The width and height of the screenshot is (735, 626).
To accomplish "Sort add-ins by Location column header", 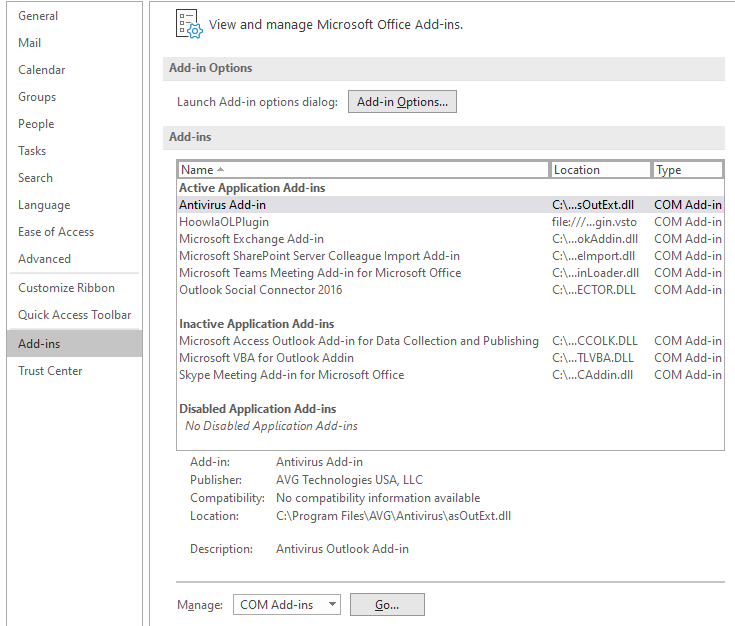I will click(600, 170).
